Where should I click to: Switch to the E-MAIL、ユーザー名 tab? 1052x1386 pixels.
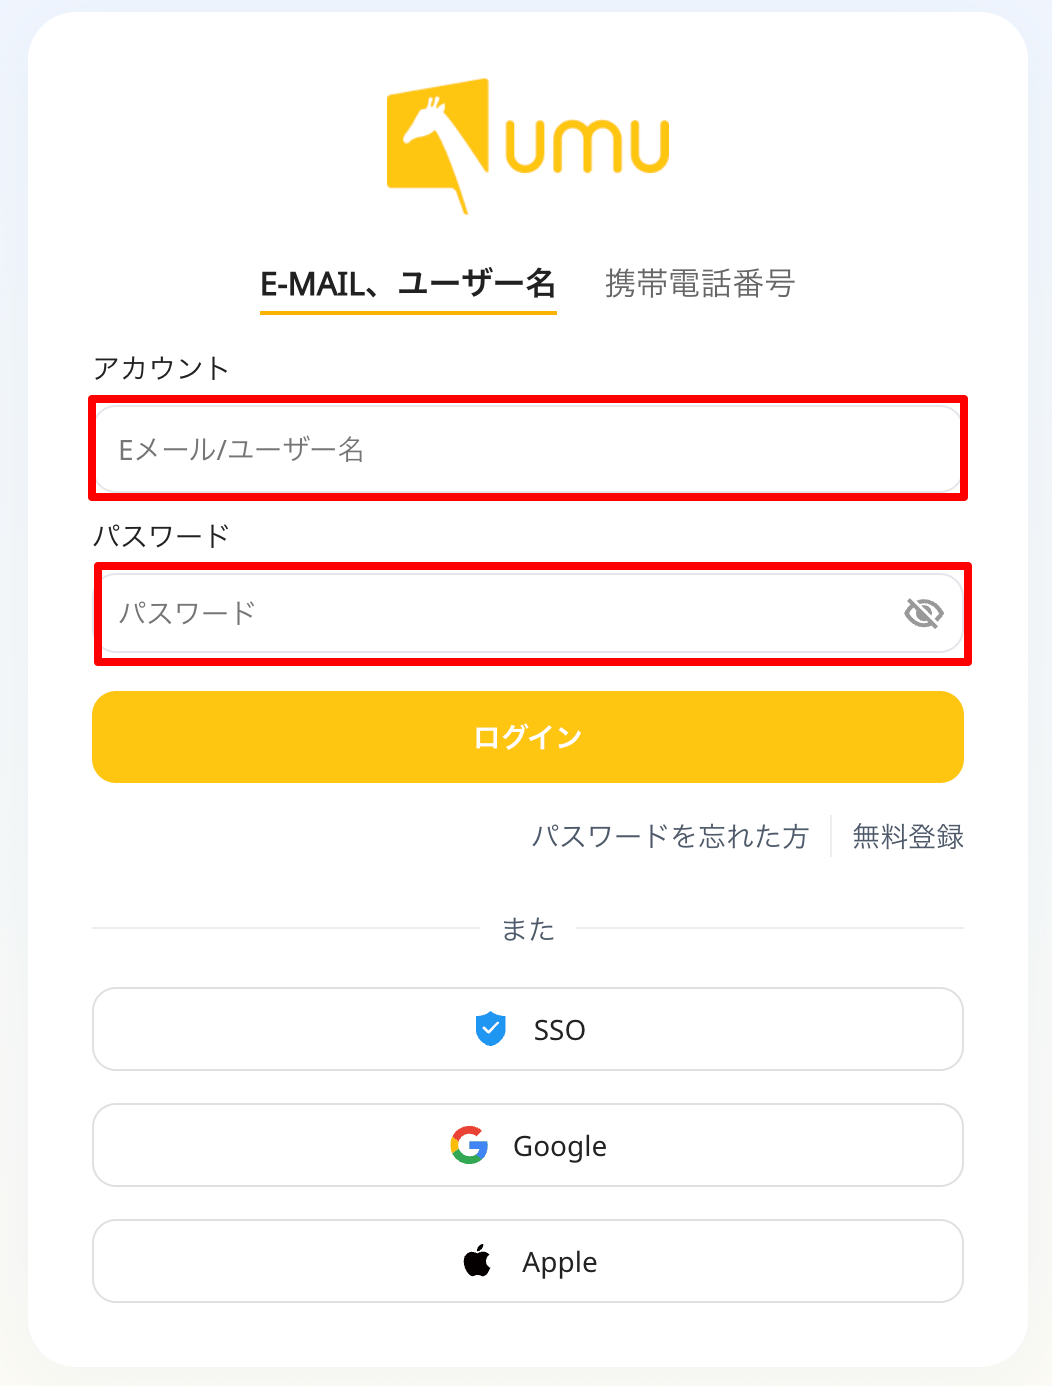click(x=408, y=284)
